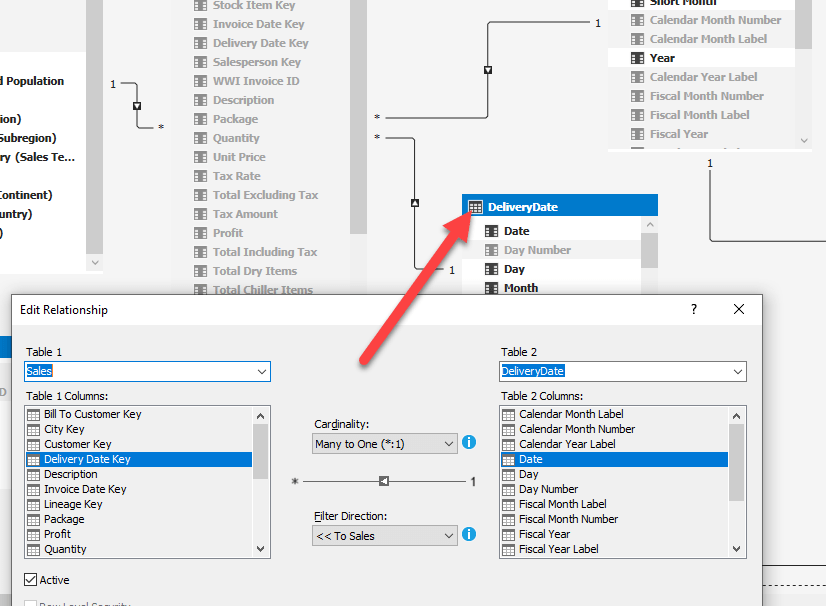Open the Filter Direction To Sales dropdown
This screenshot has width=826, height=606.
point(385,536)
